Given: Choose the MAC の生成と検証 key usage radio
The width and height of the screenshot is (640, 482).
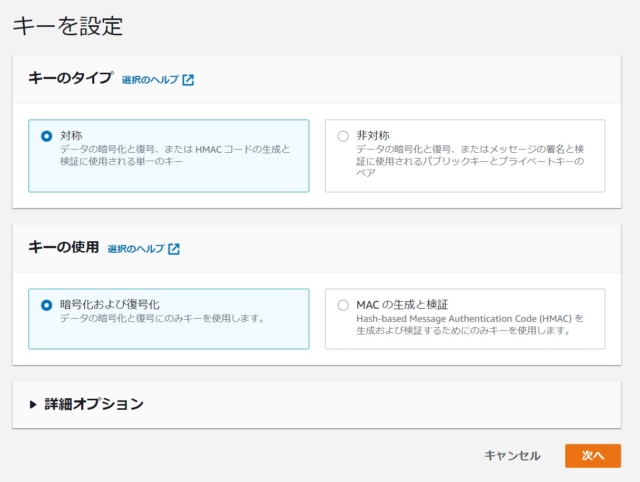Looking at the screenshot, I should tap(343, 305).
